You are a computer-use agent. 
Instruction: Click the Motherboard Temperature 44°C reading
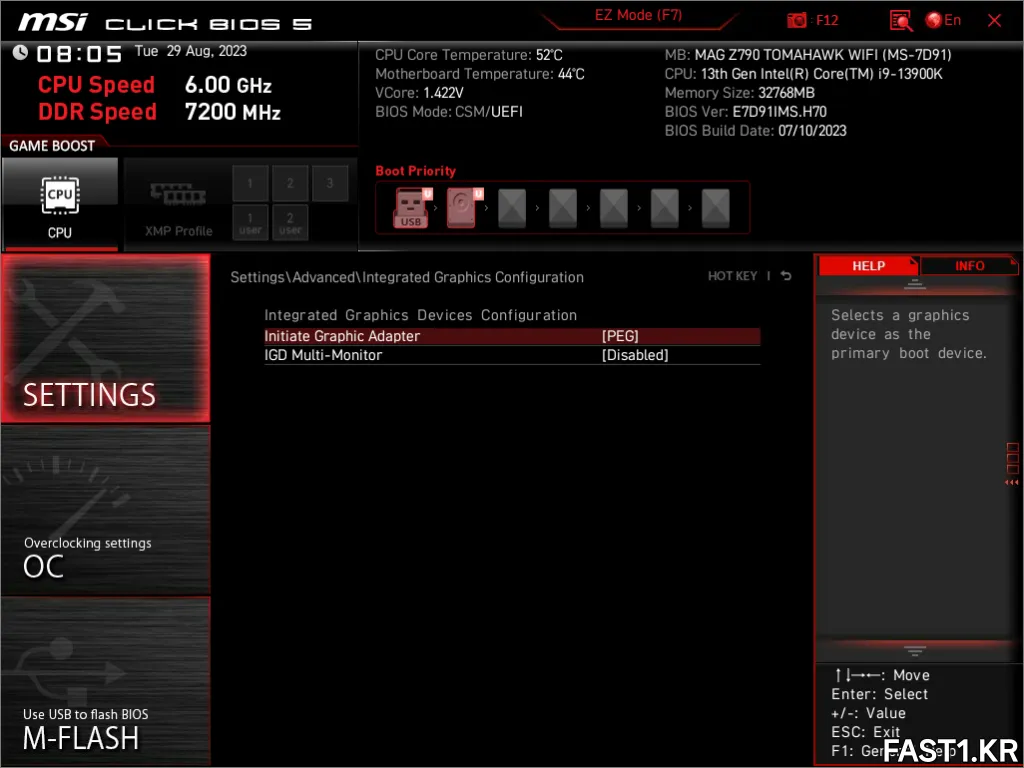click(x=480, y=74)
